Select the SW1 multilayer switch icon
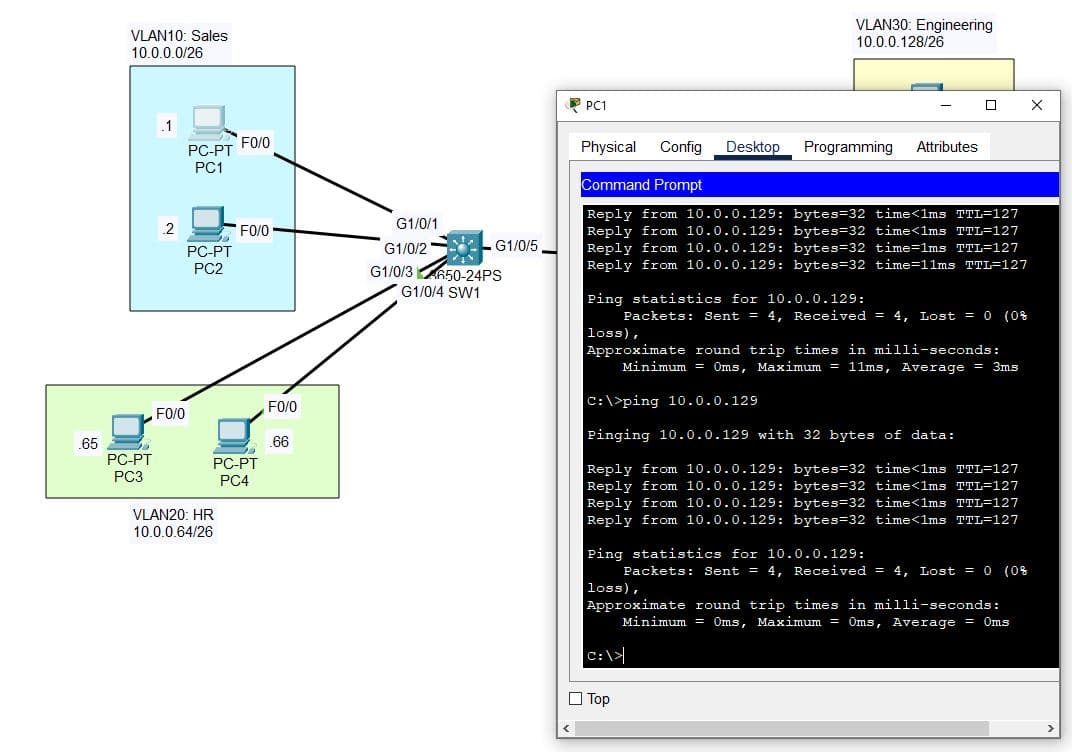Image resolution: width=1072 pixels, height=752 pixels. (x=463, y=248)
